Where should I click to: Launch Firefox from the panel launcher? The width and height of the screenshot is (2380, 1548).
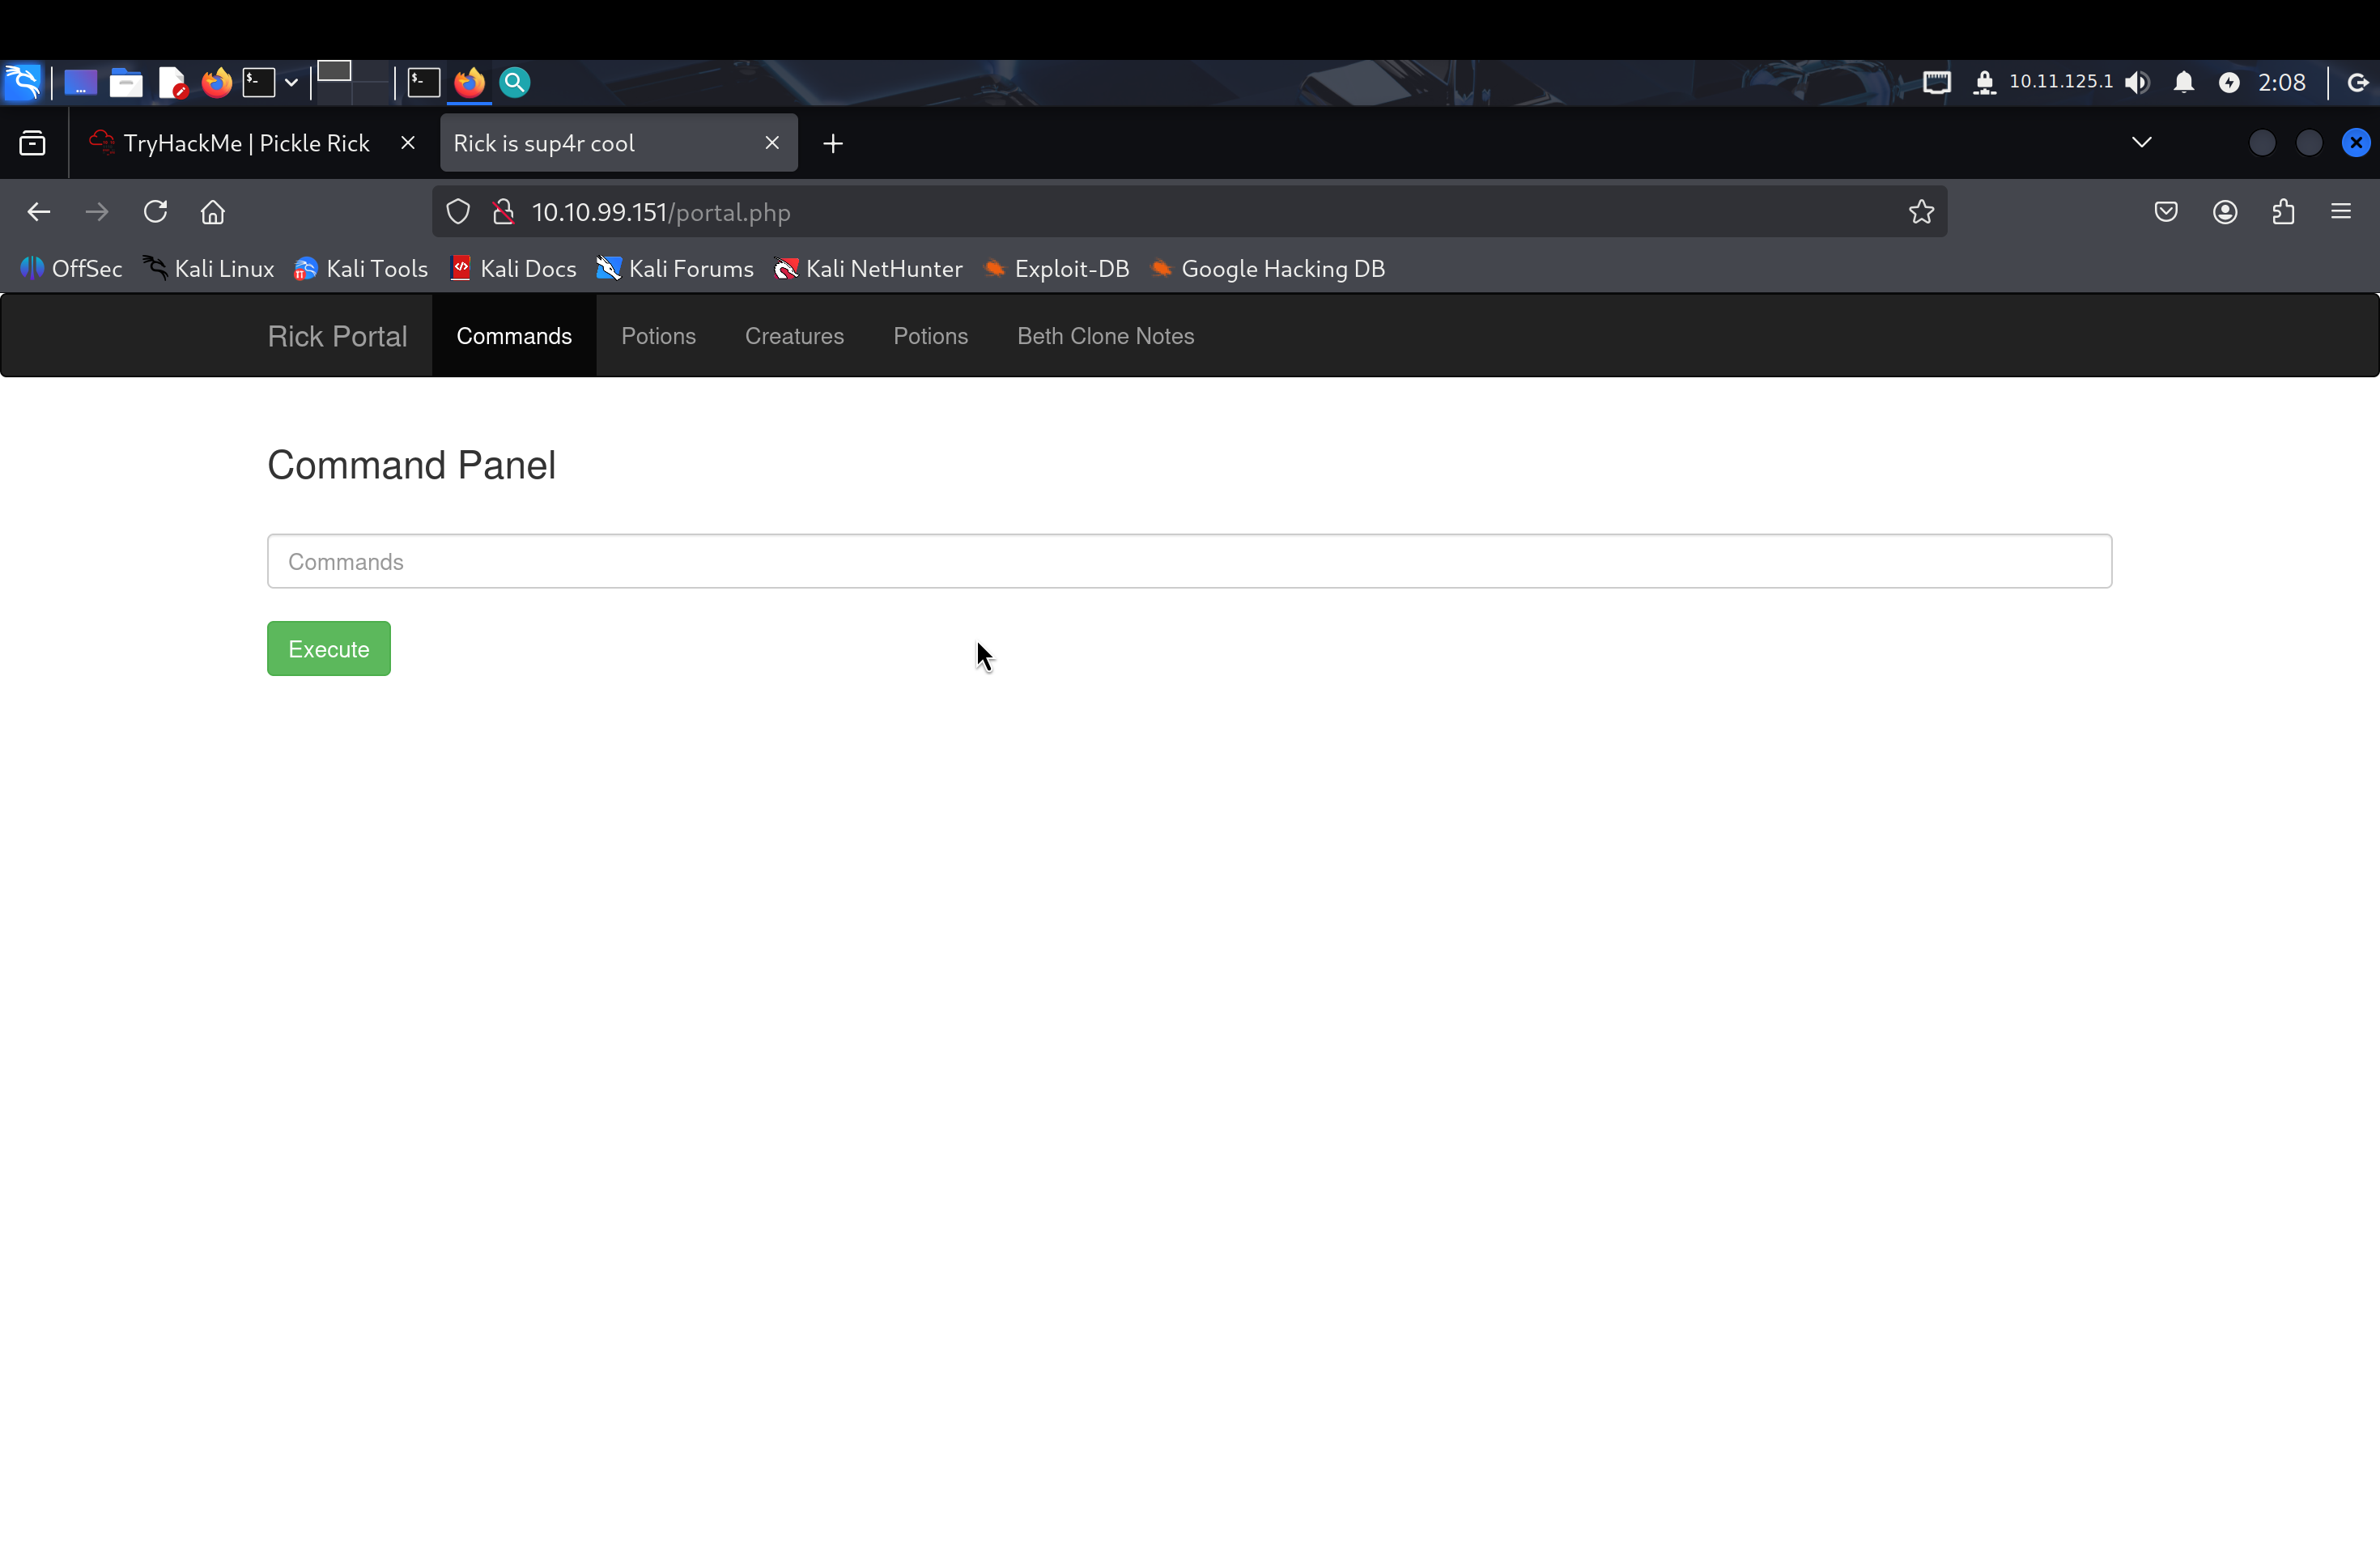pyautogui.click(x=216, y=82)
